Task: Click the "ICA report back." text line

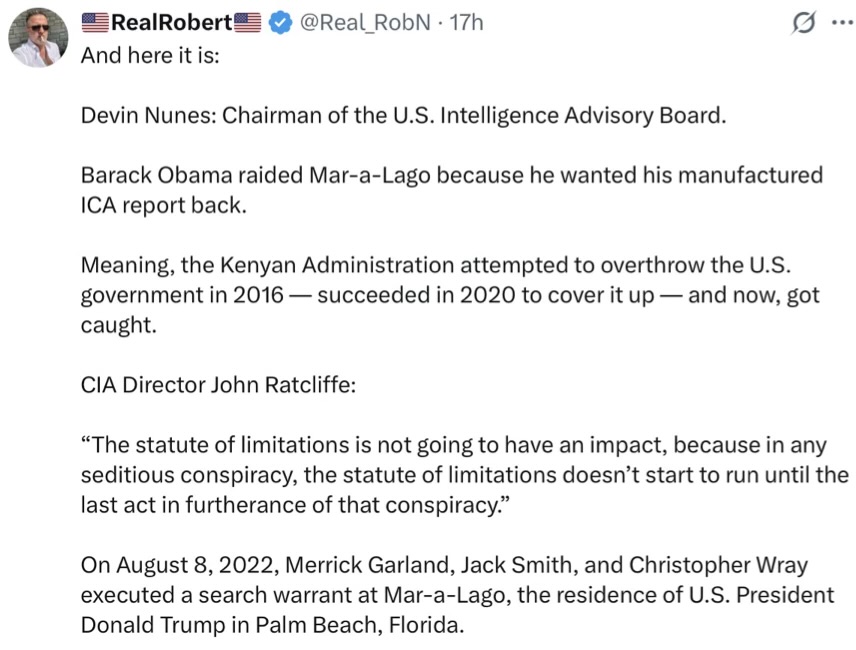Action: tap(161, 205)
